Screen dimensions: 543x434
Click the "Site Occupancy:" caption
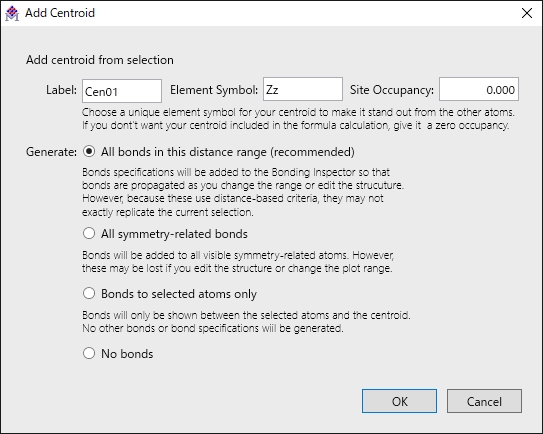pyautogui.click(x=392, y=90)
